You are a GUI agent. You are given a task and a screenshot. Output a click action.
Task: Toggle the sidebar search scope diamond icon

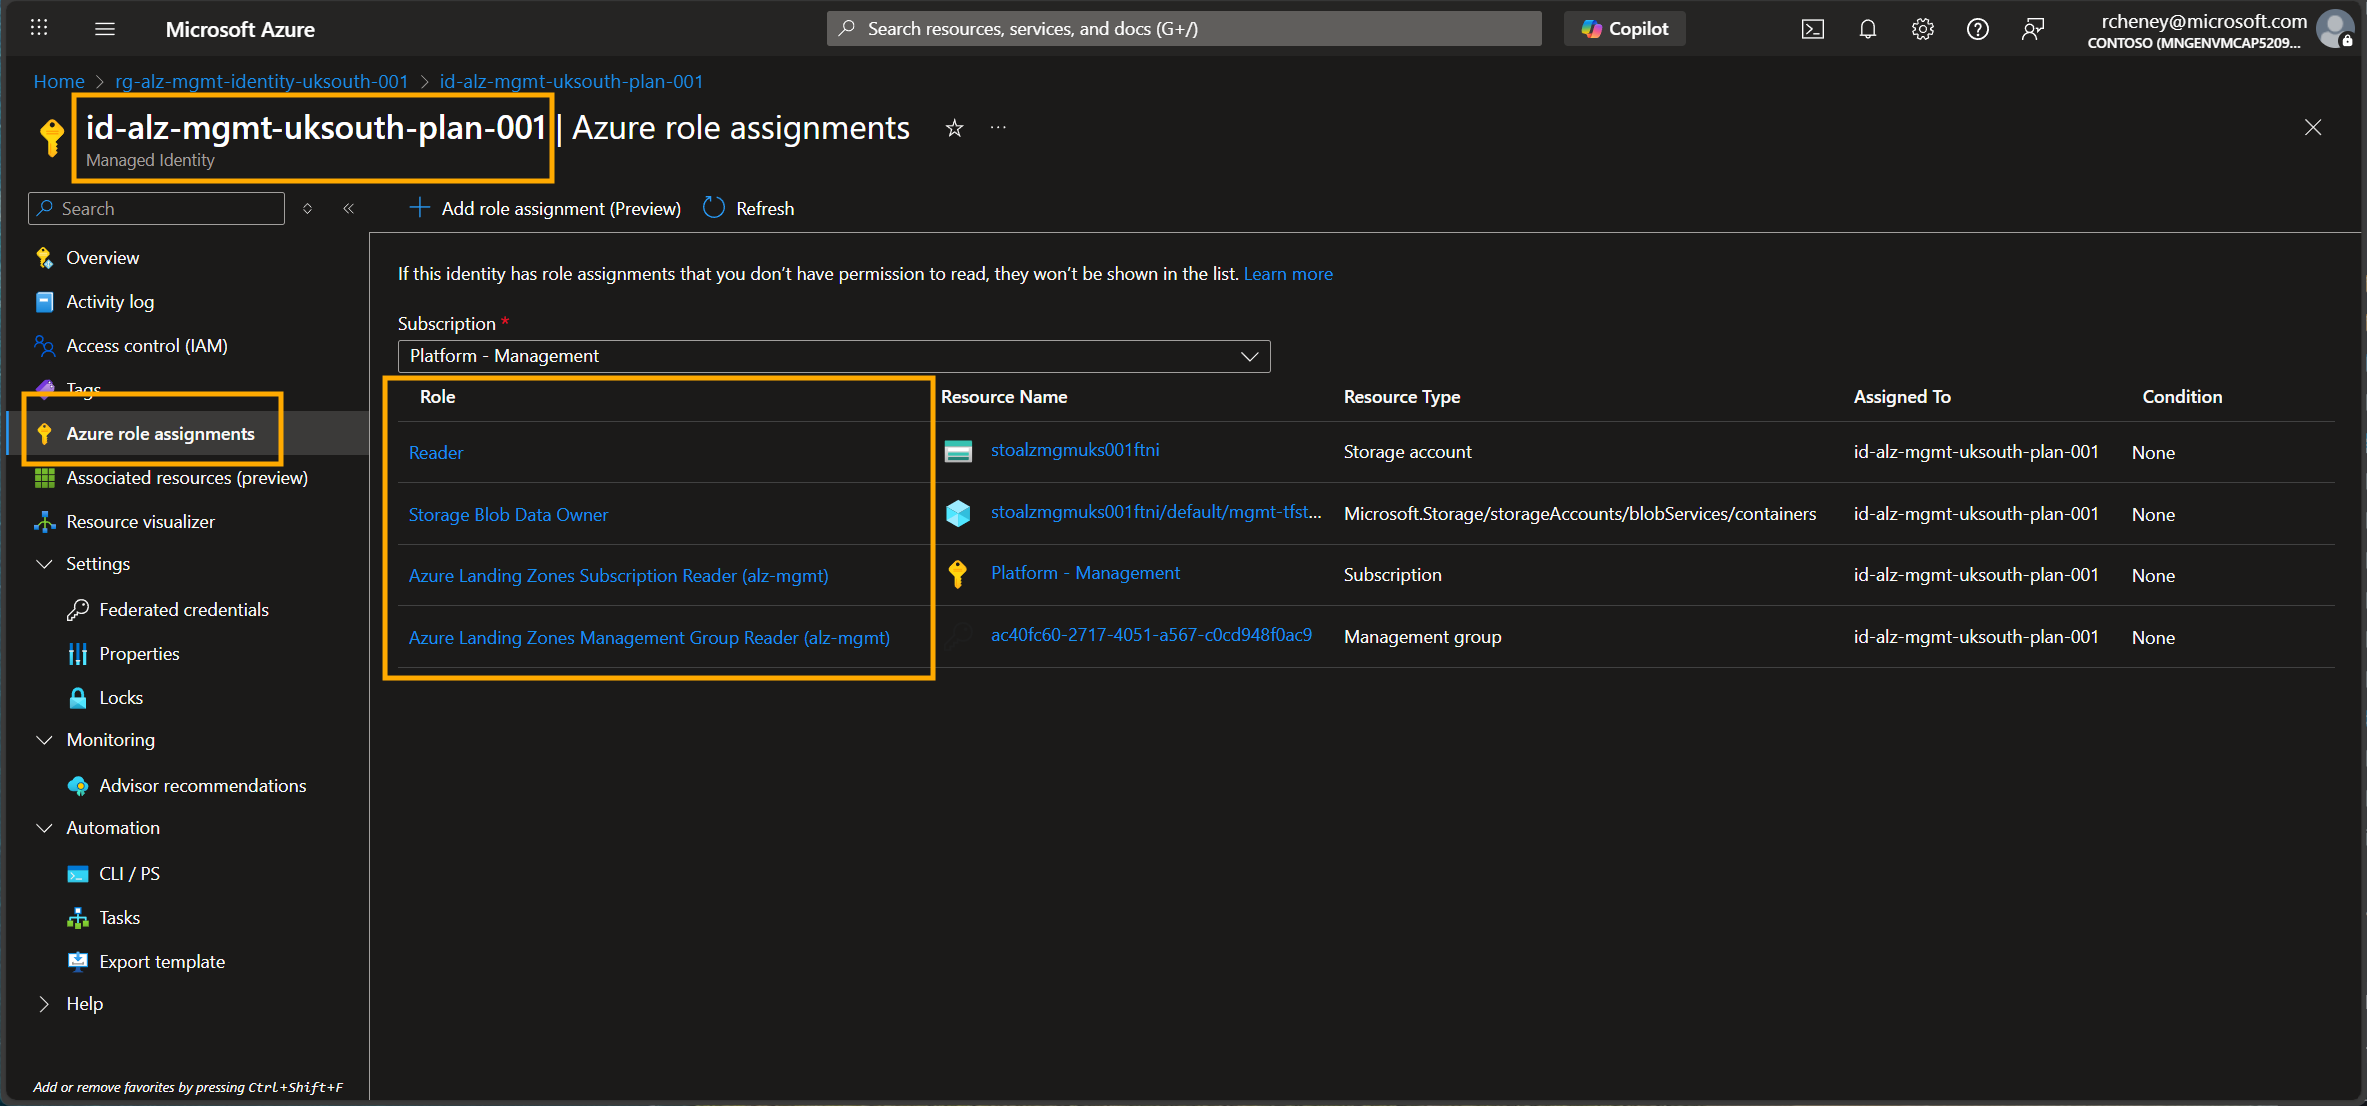point(307,208)
